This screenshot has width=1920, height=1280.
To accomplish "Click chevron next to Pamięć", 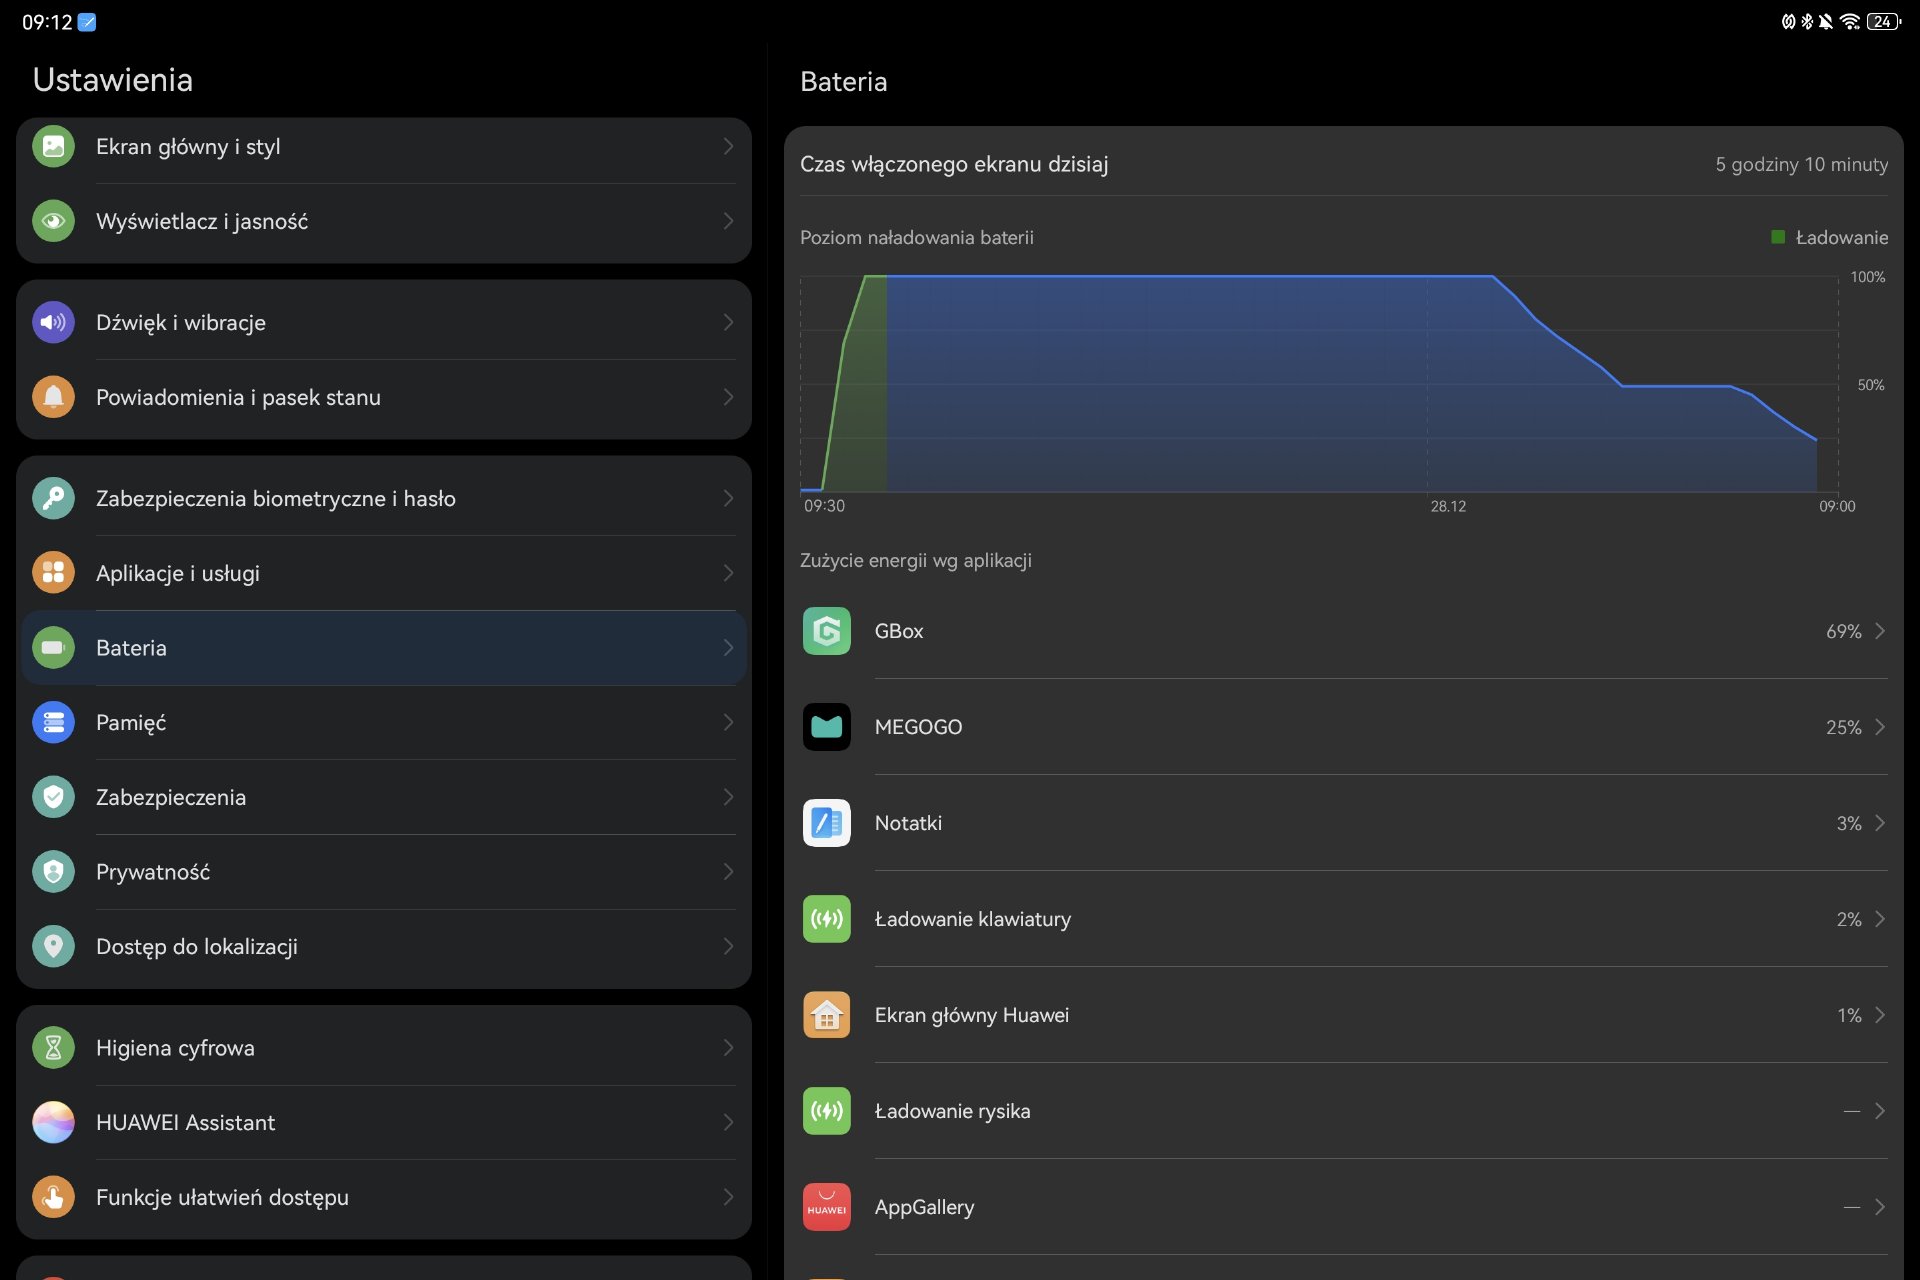I will pos(728,722).
